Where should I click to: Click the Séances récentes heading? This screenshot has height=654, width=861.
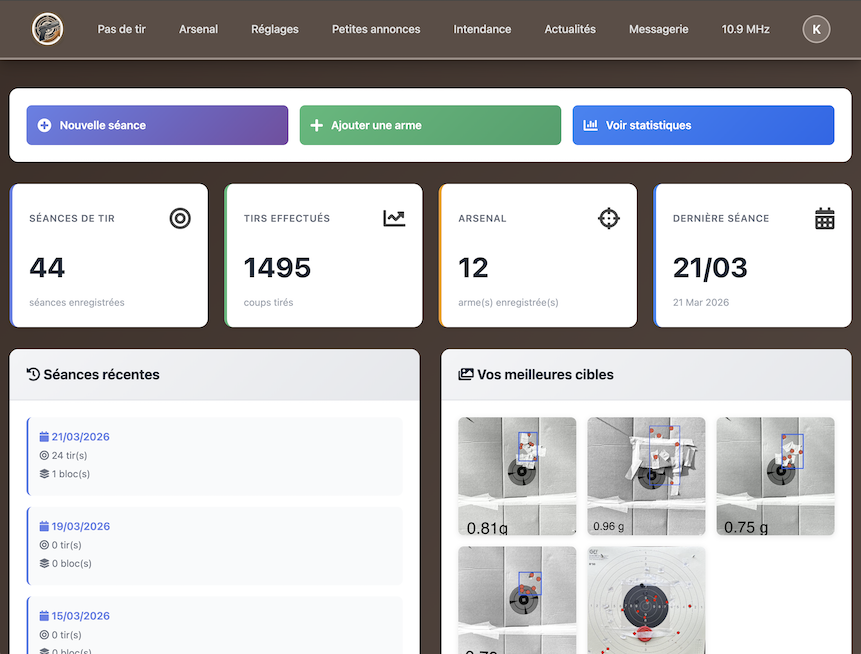(102, 374)
